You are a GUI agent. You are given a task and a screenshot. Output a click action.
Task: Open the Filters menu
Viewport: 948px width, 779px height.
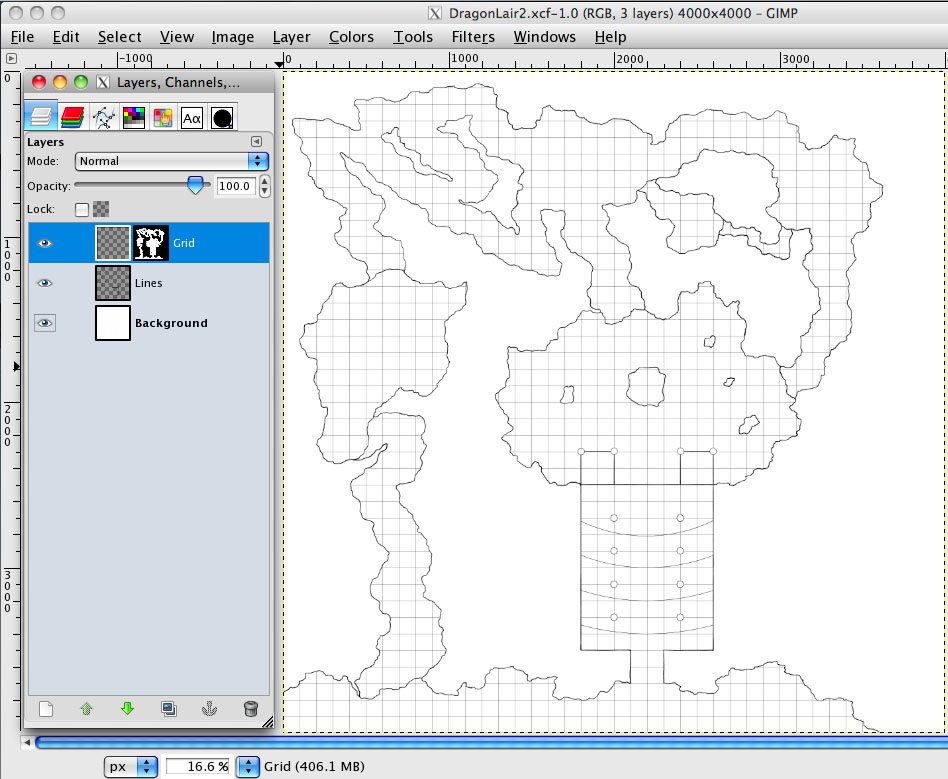click(473, 37)
